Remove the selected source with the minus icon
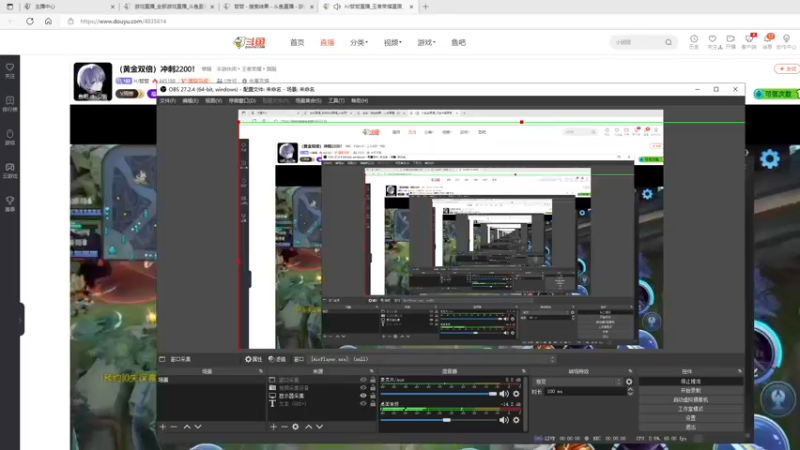 point(284,427)
